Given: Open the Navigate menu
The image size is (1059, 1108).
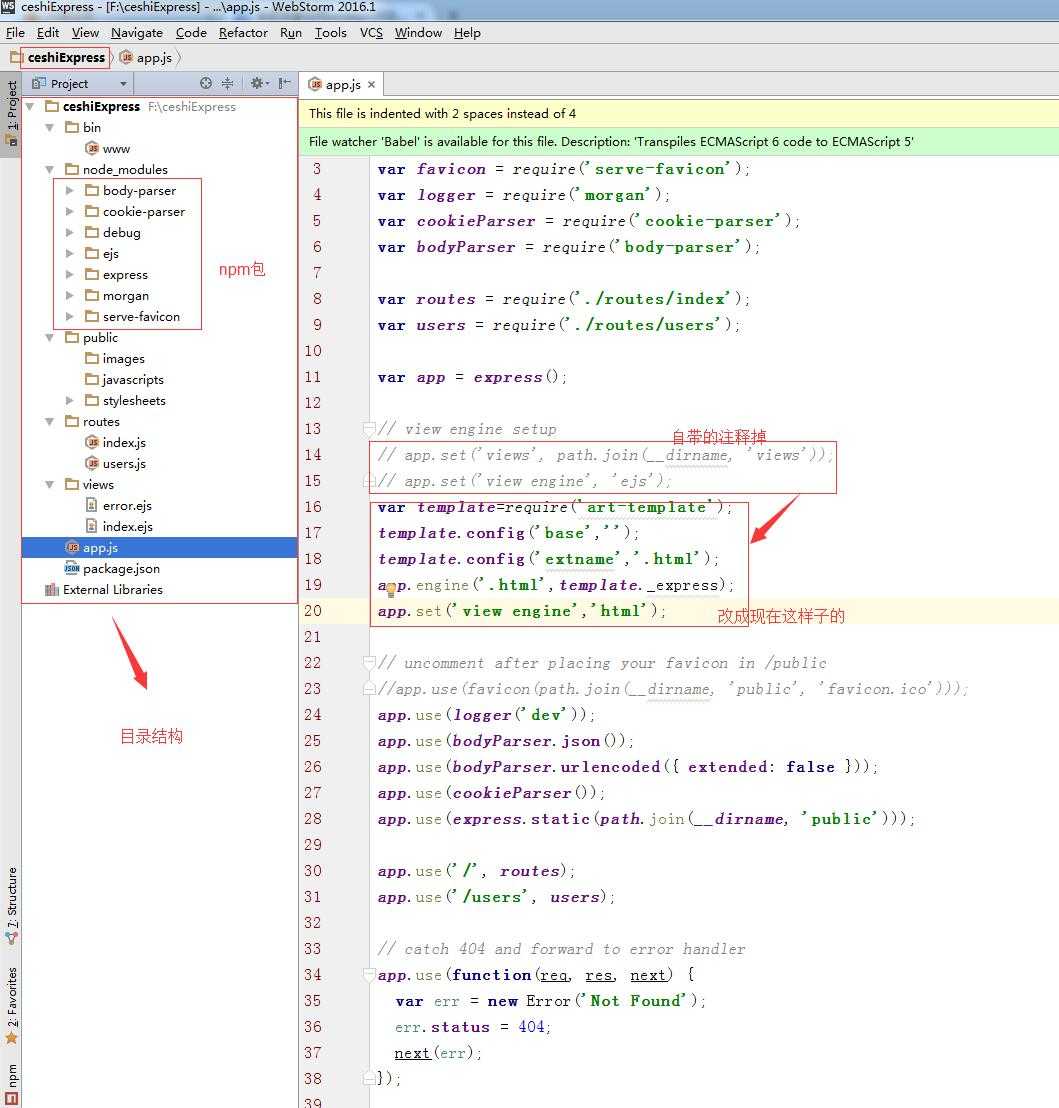Looking at the screenshot, I should (x=136, y=33).
